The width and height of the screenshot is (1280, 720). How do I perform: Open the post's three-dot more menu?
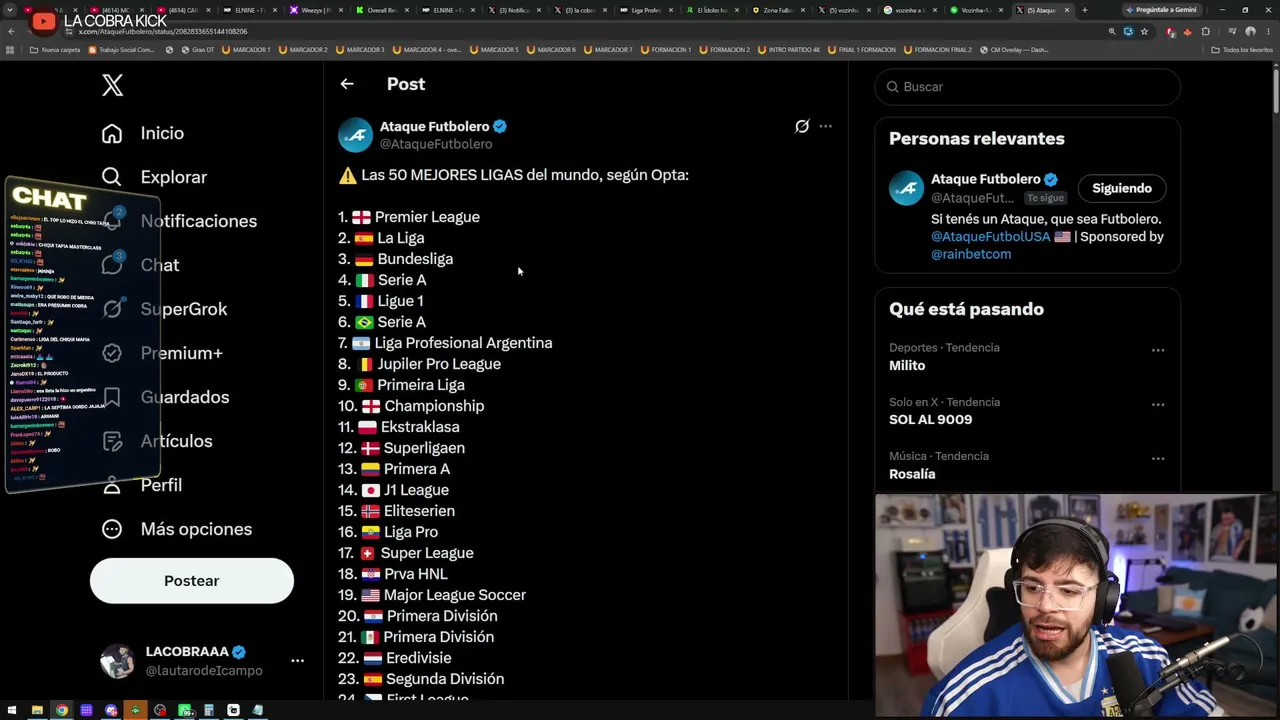click(825, 126)
